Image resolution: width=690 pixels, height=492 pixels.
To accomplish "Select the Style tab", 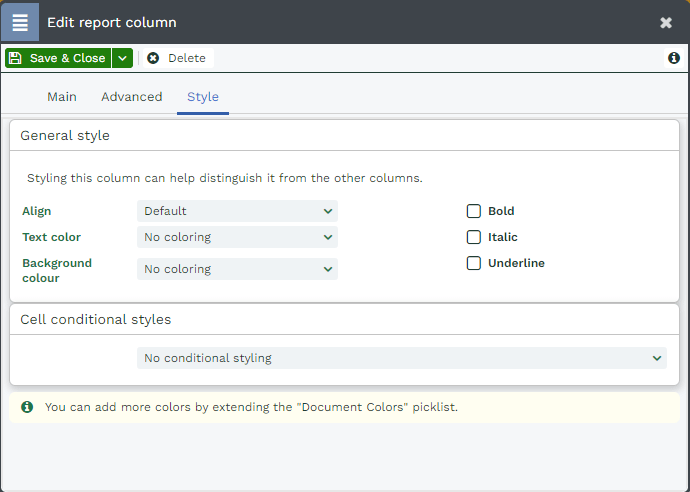I will 203,97.
